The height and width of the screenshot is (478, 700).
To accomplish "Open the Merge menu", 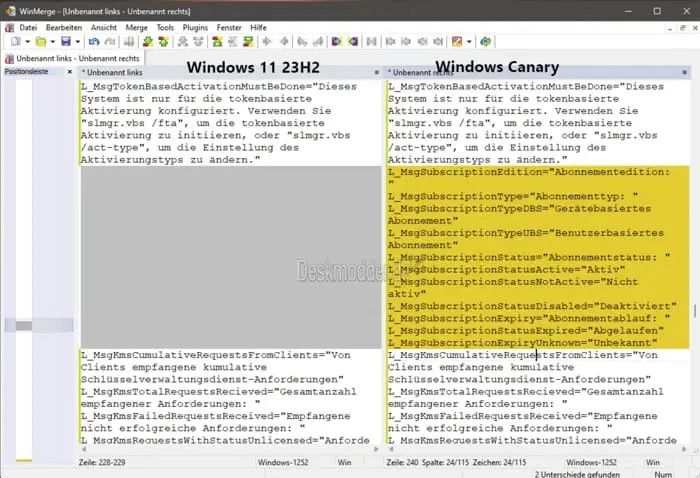I will (x=137, y=28).
